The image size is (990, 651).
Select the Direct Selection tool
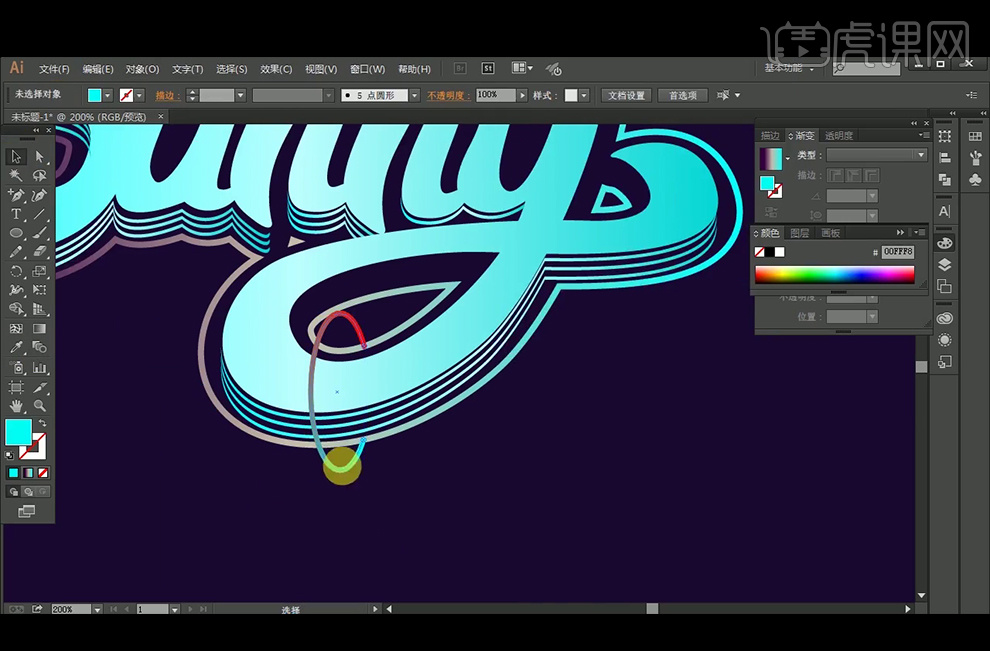39,156
